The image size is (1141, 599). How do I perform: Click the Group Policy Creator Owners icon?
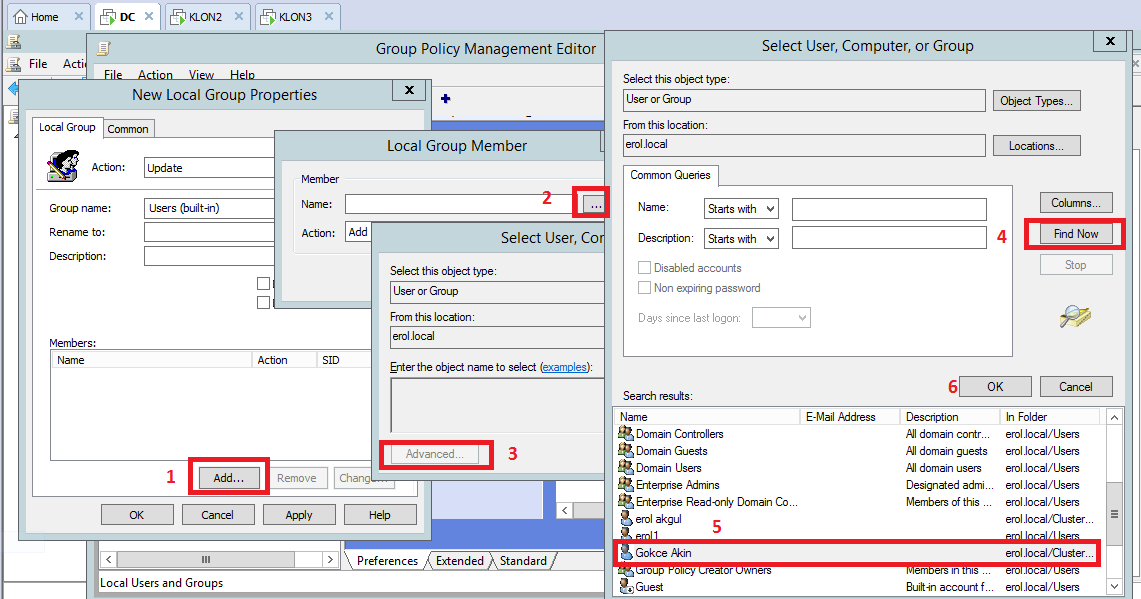626,570
